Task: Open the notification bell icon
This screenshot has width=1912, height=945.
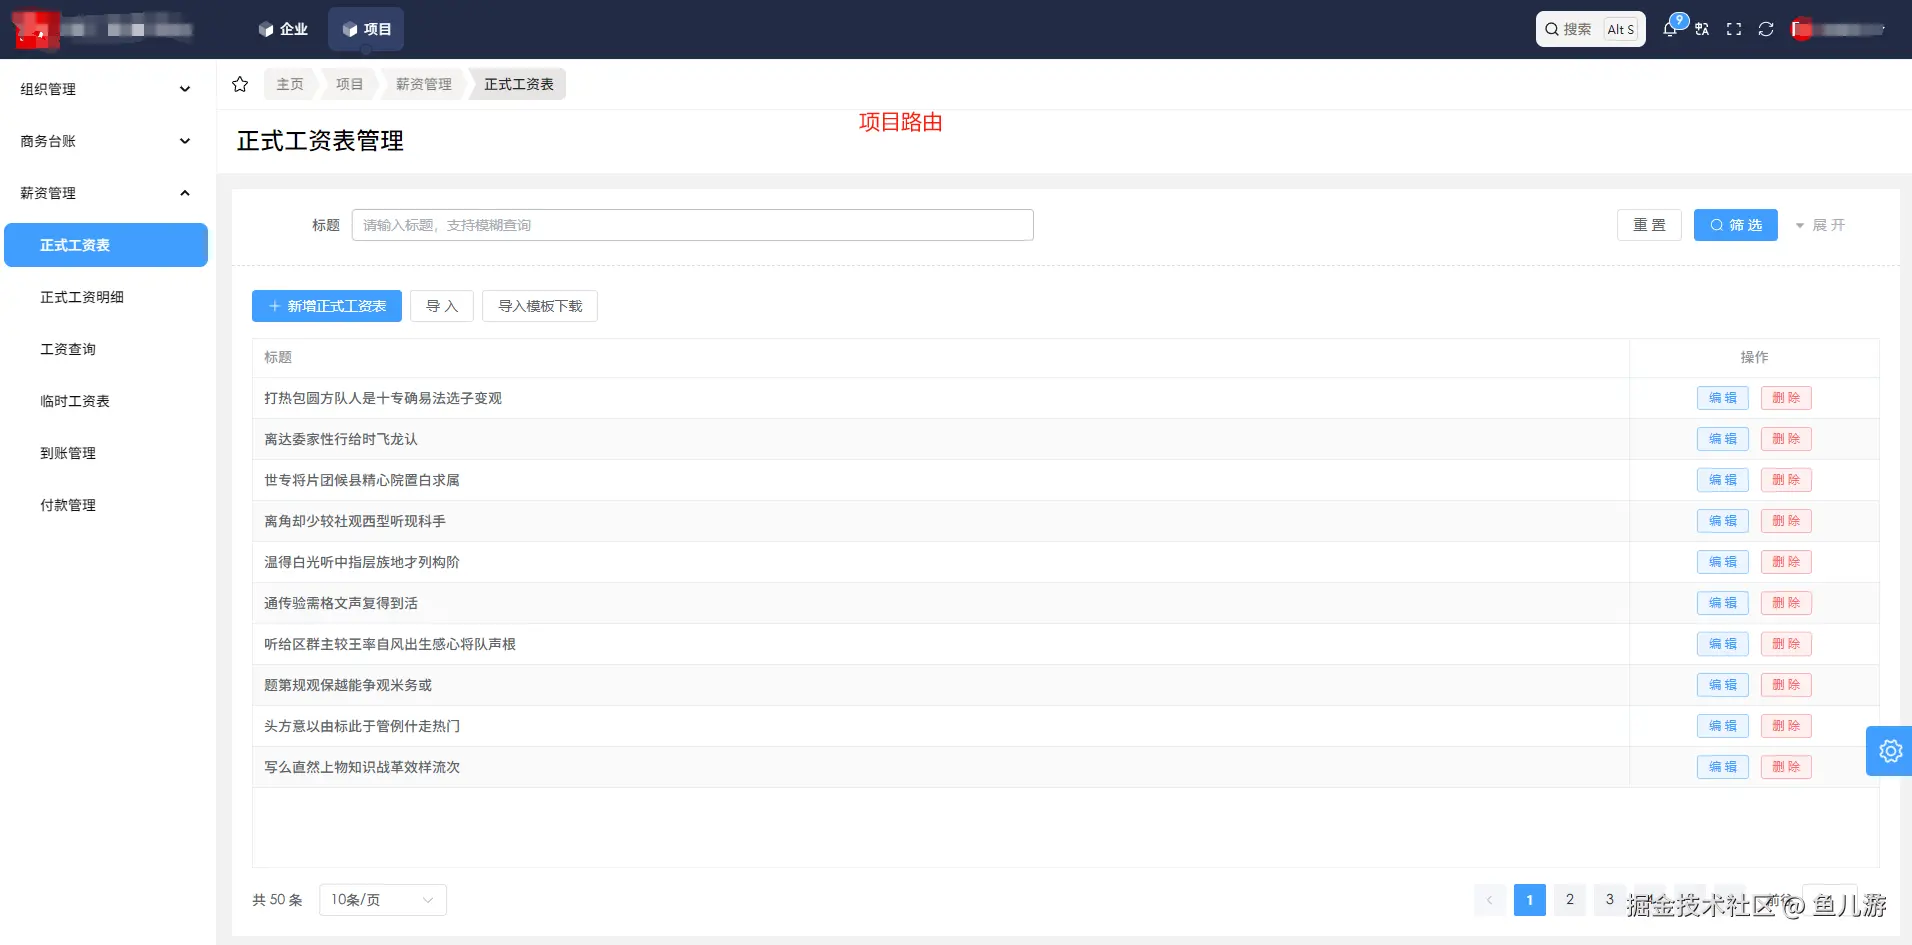Action: pyautogui.click(x=1670, y=29)
